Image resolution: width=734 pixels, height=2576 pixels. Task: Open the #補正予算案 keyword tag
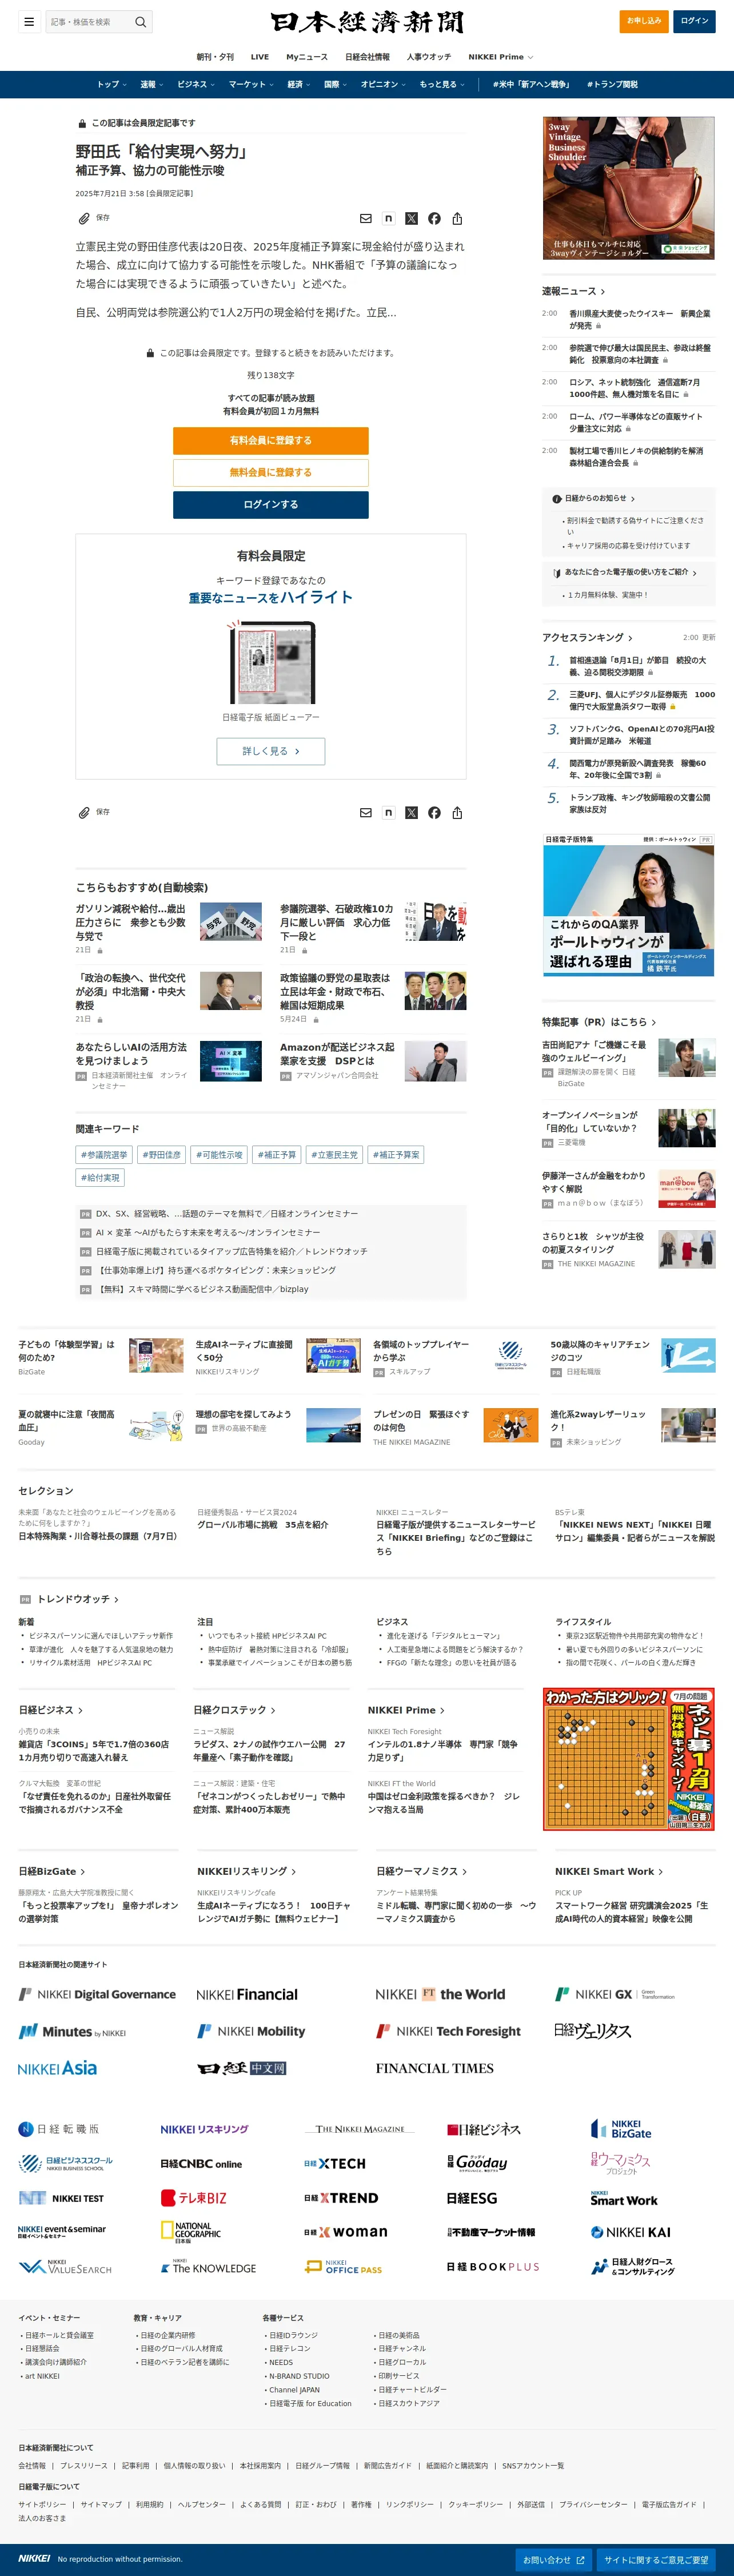click(x=396, y=1154)
